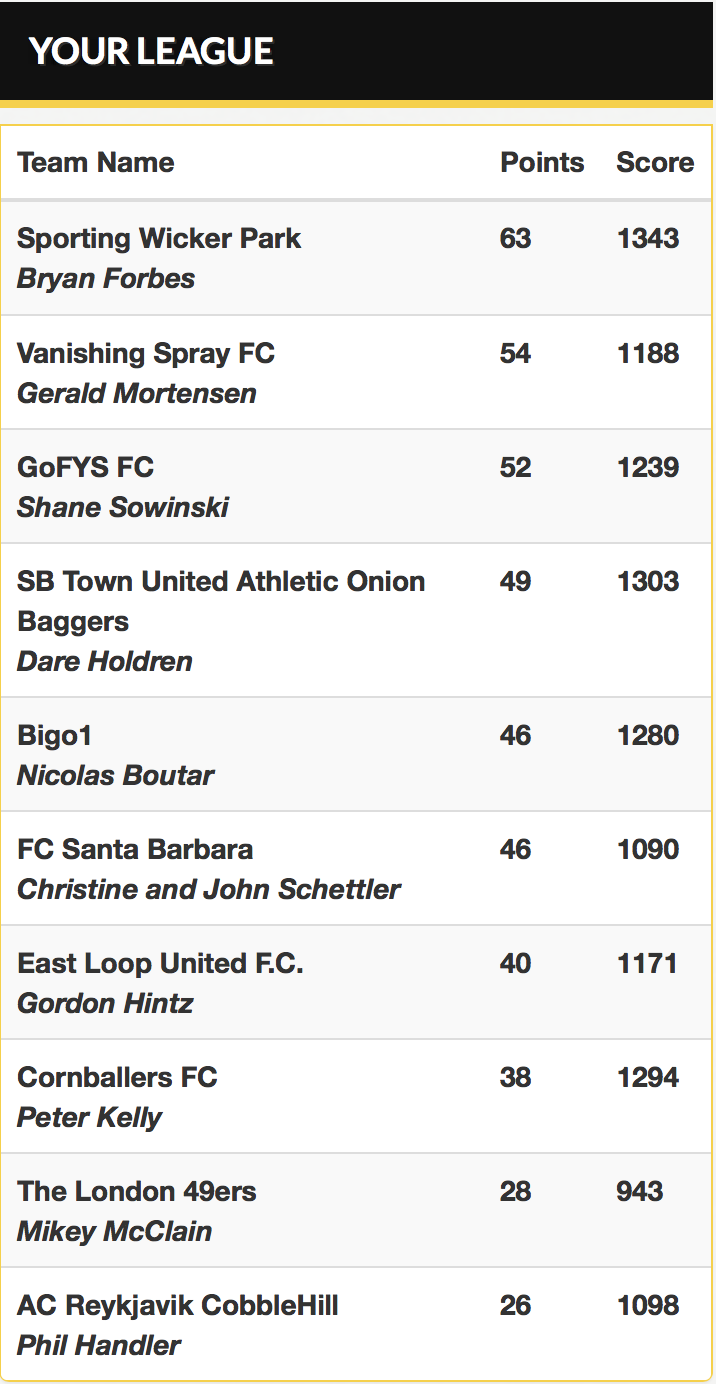Open East Loop United F.C.
The width and height of the screenshot is (716, 1384).
(x=160, y=964)
